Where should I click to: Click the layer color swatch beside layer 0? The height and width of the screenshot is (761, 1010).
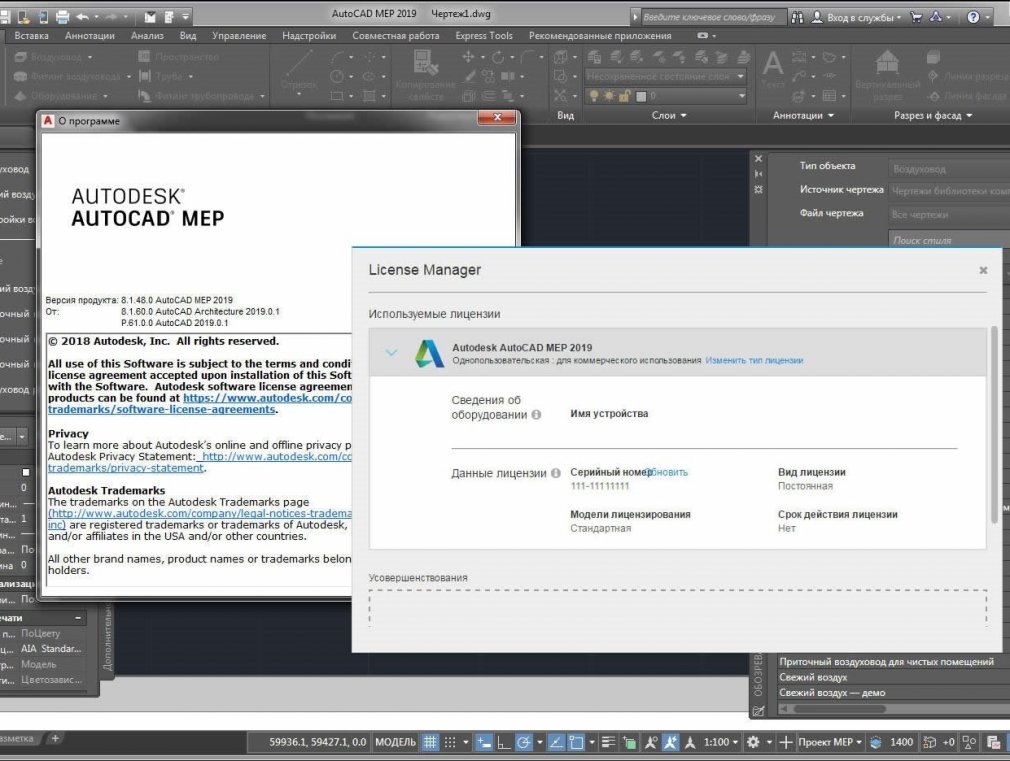[x=641, y=96]
